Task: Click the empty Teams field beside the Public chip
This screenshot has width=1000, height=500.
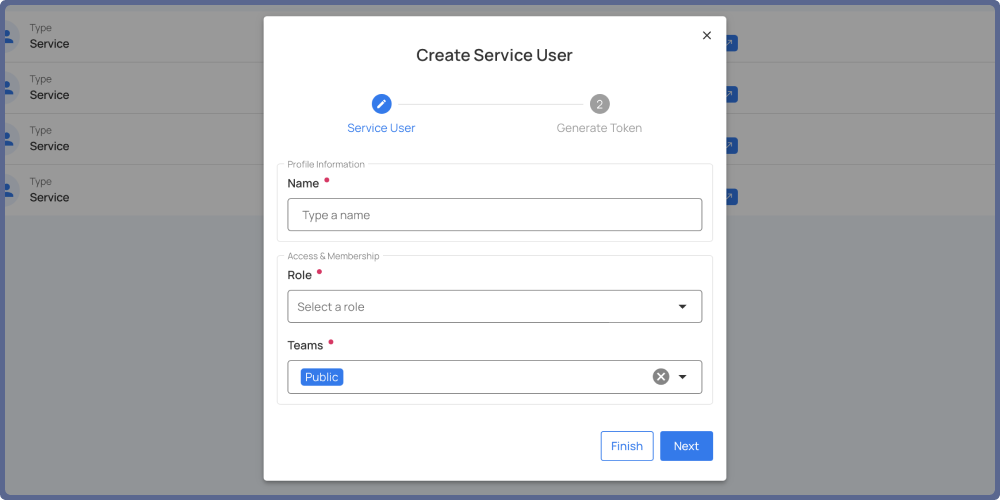Action: click(x=495, y=377)
